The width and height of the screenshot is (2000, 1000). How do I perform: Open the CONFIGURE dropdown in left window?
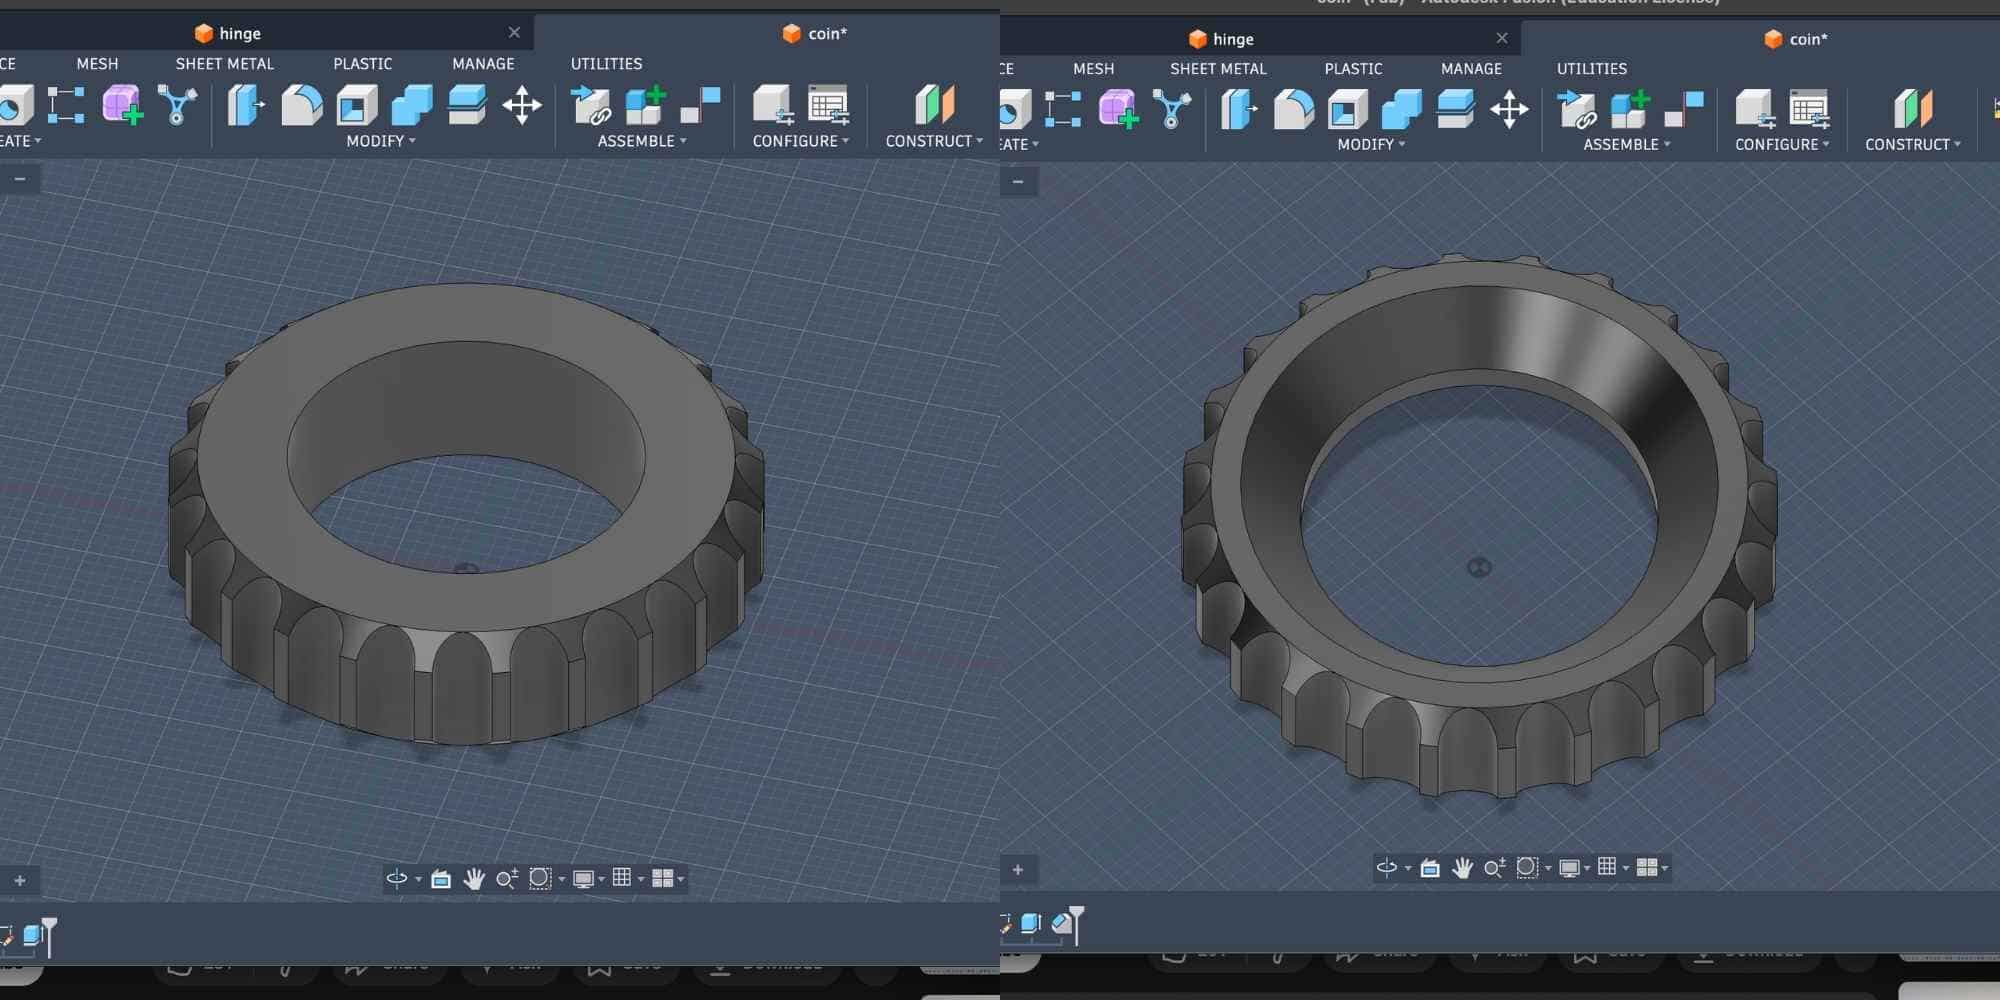(x=800, y=141)
